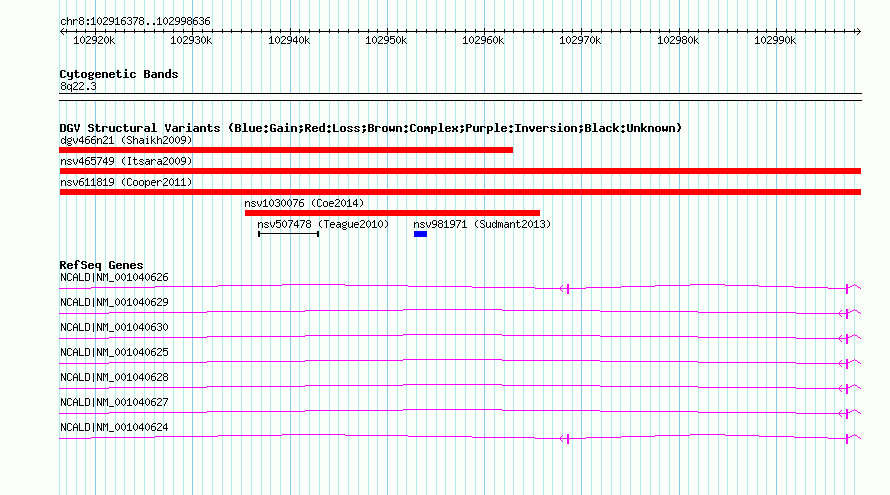Click the right-end exon marker on NM_001040627

pos(846,413)
